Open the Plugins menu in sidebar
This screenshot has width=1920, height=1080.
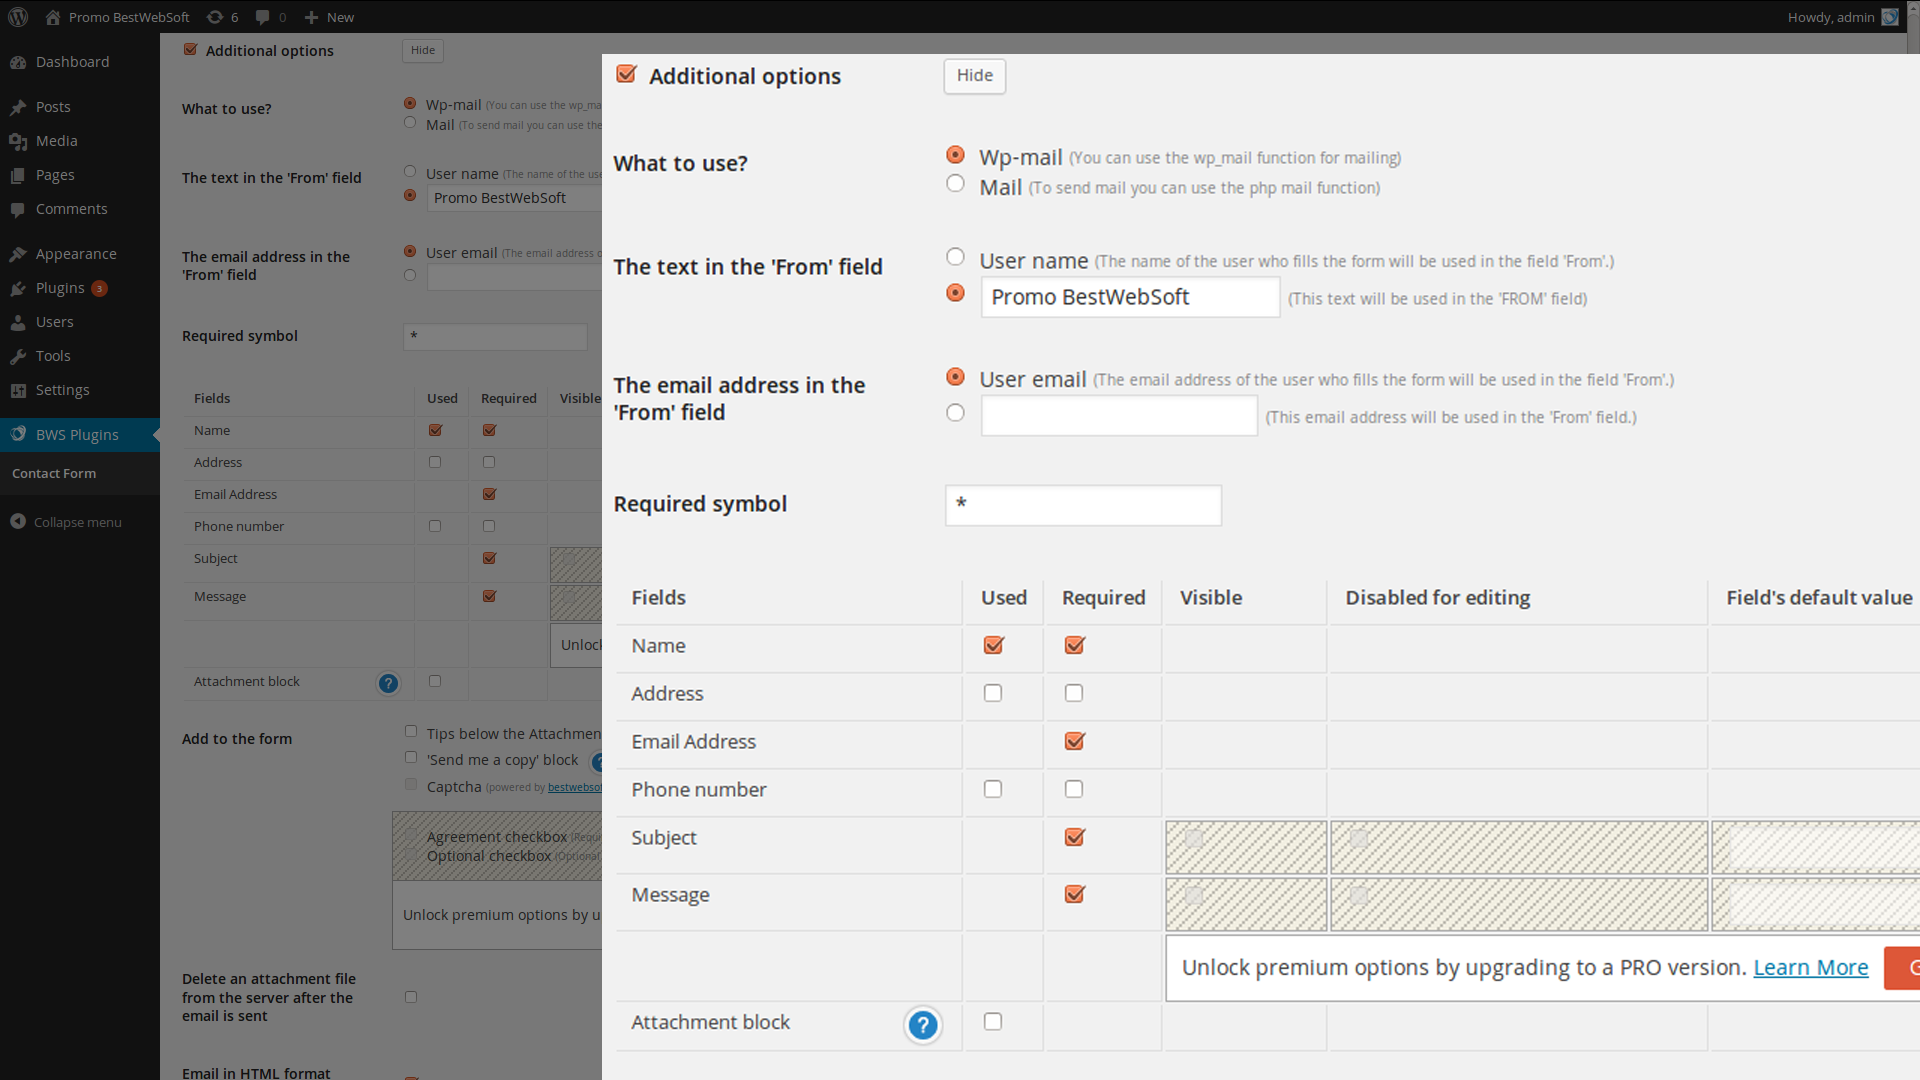60,288
